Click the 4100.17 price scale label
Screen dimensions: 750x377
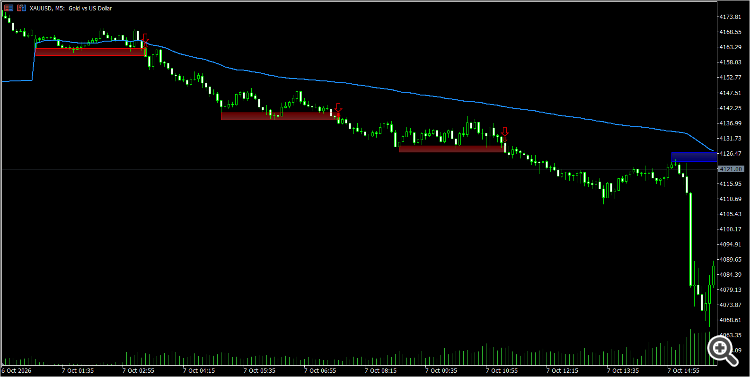click(730, 229)
